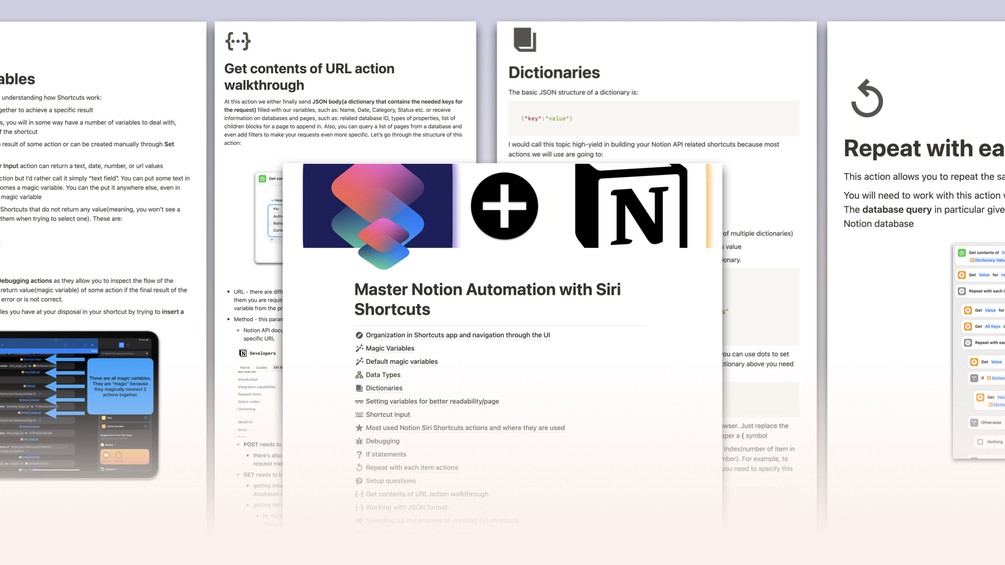Open the Default magic variables page link
The image size is (1005, 565).
click(401, 361)
